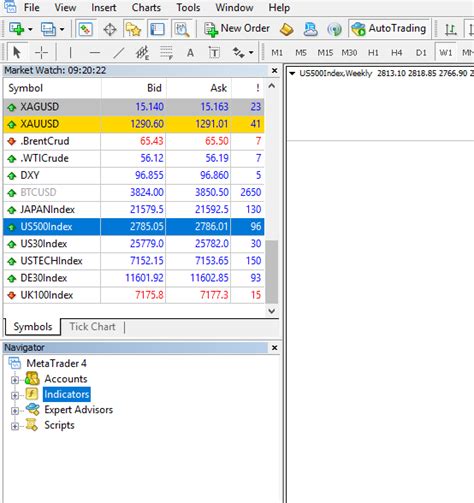Open the View menu
The width and height of the screenshot is (474, 503).
[x=65, y=7]
